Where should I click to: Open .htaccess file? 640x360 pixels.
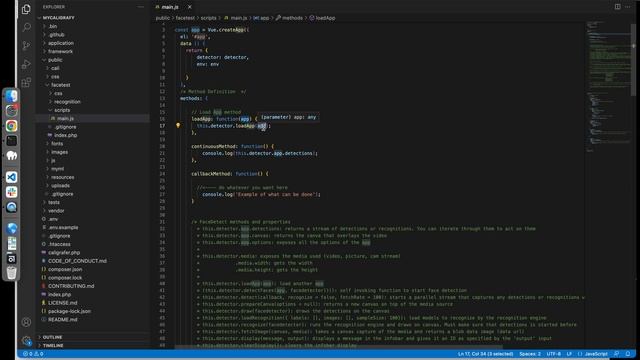59,244
